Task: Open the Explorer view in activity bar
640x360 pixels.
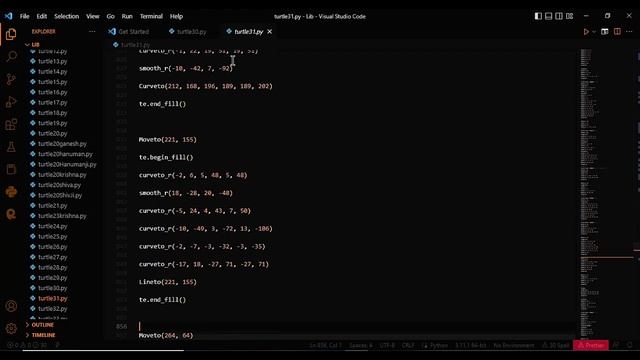Action: [11, 34]
